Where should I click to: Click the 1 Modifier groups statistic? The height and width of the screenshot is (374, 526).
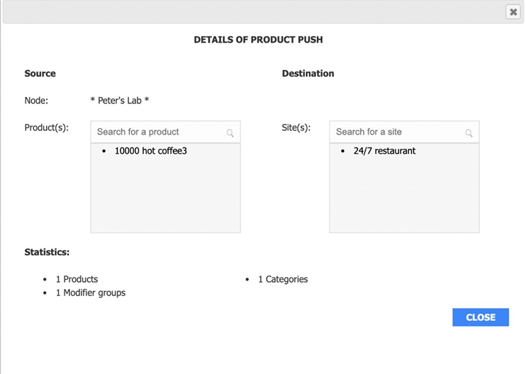(91, 293)
